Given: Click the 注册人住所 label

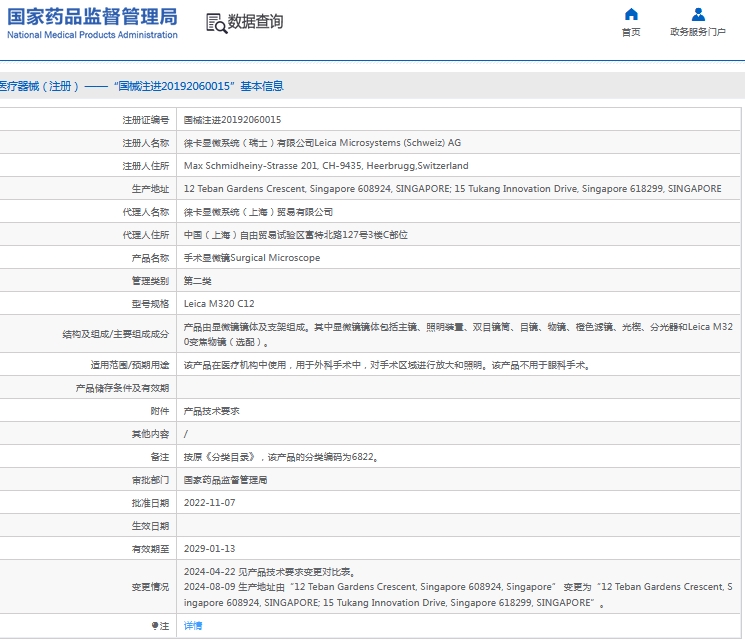Looking at the screenshot, I should point(146,166).
